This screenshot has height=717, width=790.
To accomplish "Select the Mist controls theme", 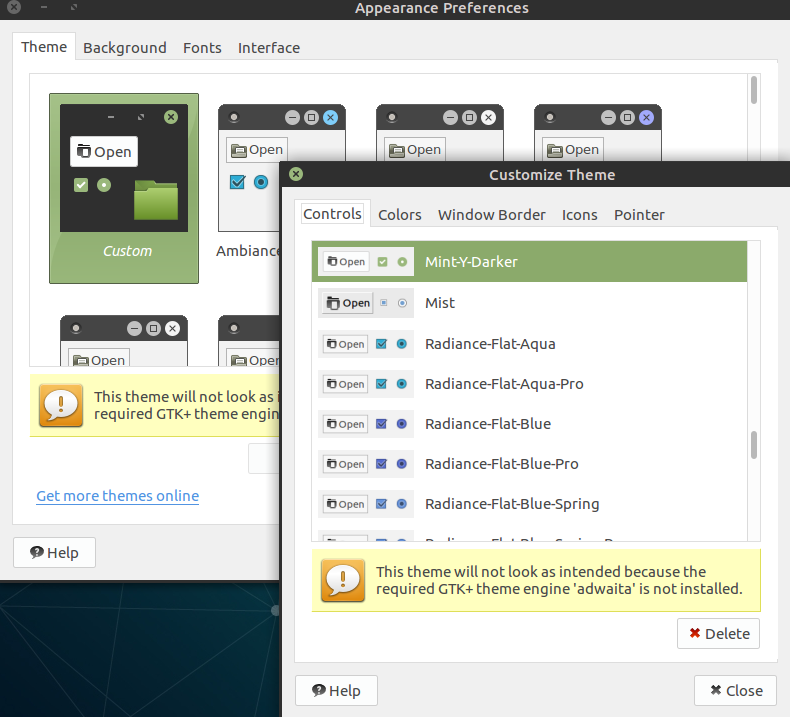I will [529, 303].
